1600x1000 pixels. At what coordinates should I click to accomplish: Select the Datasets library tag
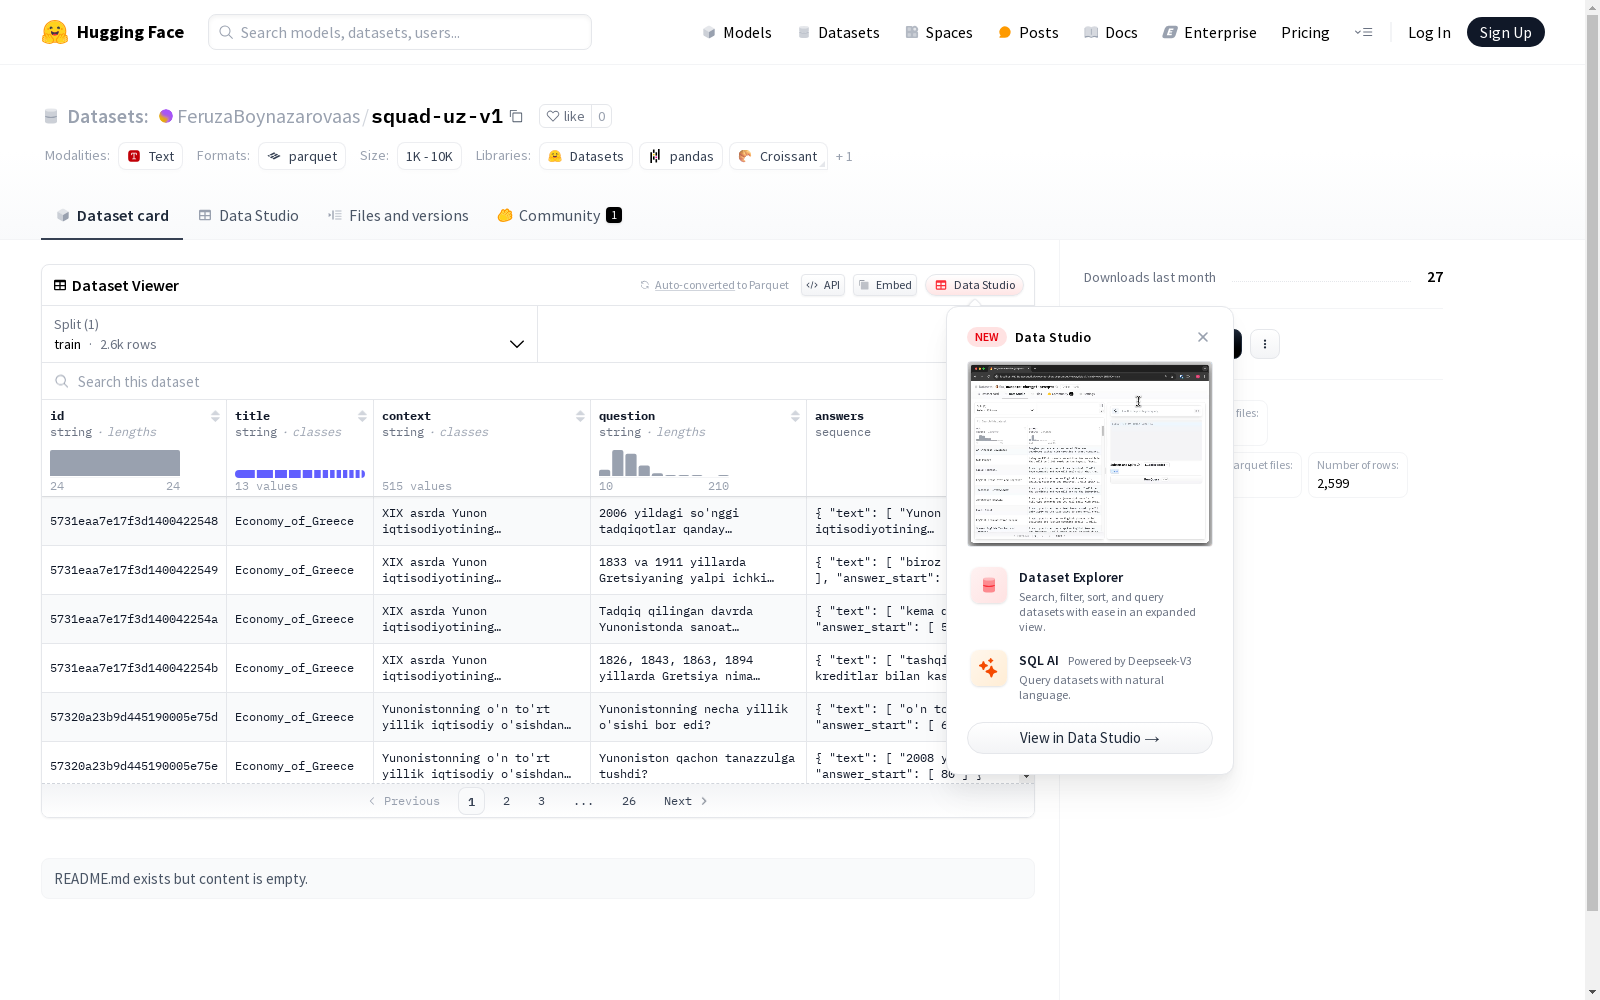[x=585, y=156]
